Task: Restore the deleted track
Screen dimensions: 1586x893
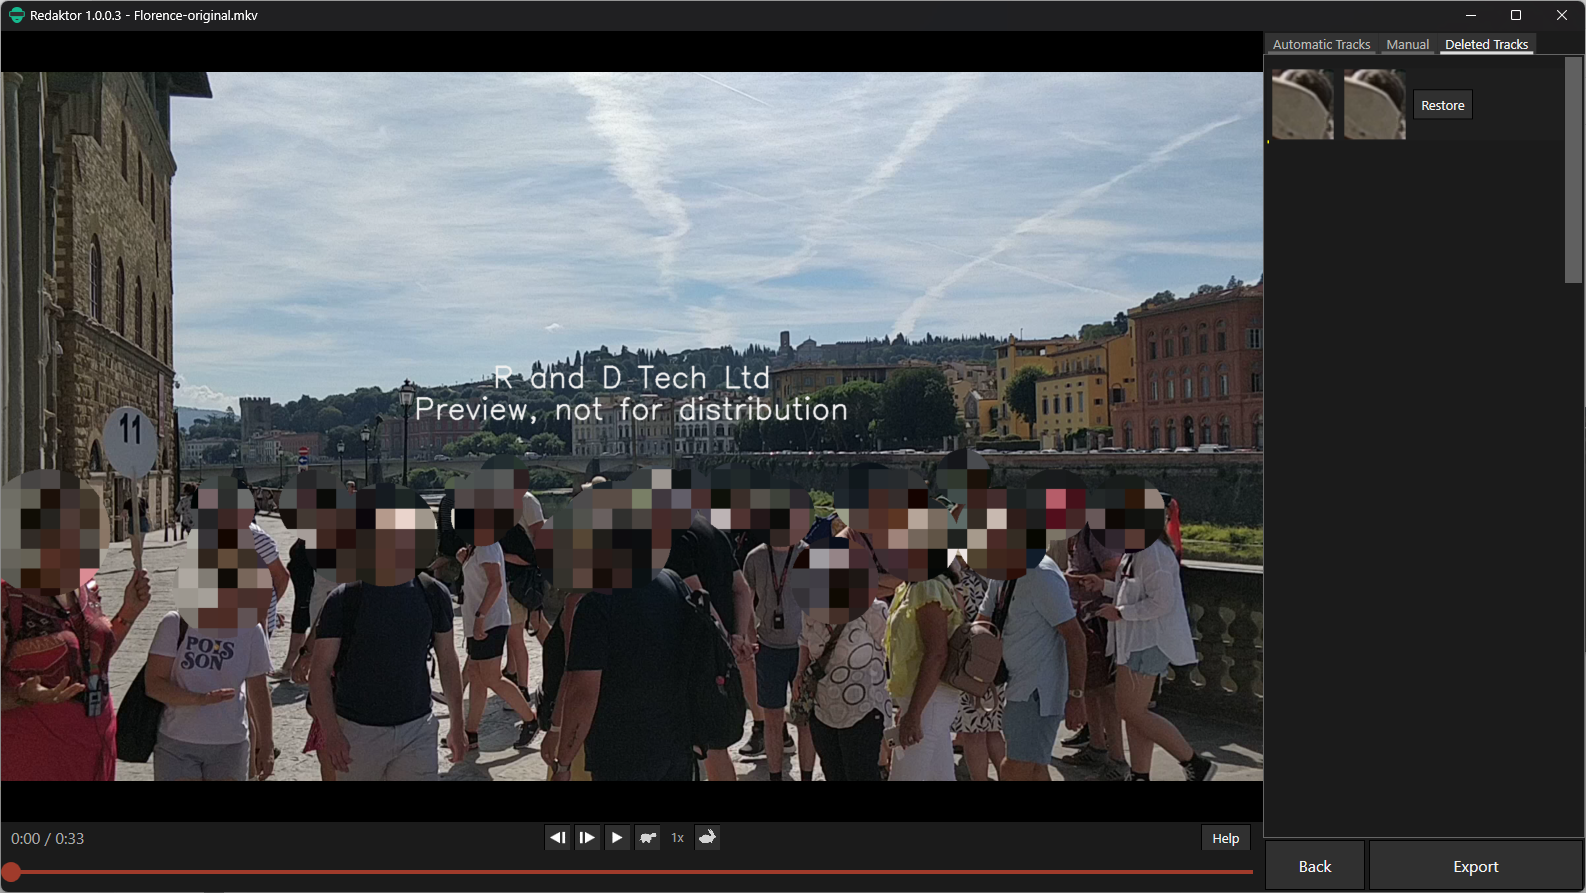Action: [1442, 105]
